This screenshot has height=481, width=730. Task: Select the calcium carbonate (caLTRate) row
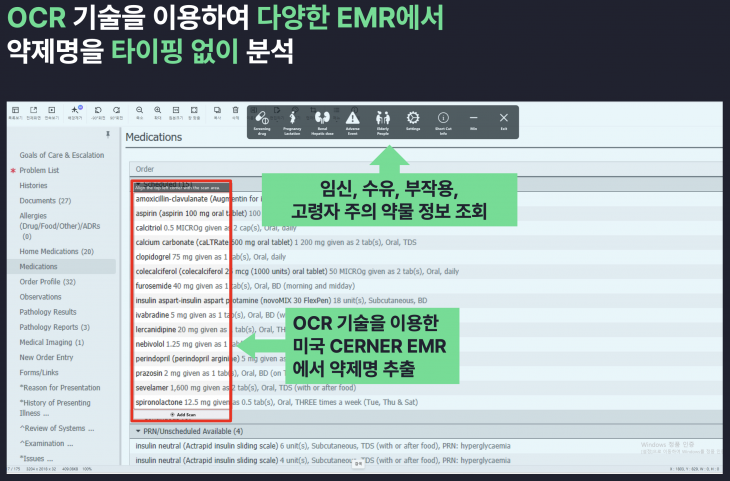pos(426,243)
